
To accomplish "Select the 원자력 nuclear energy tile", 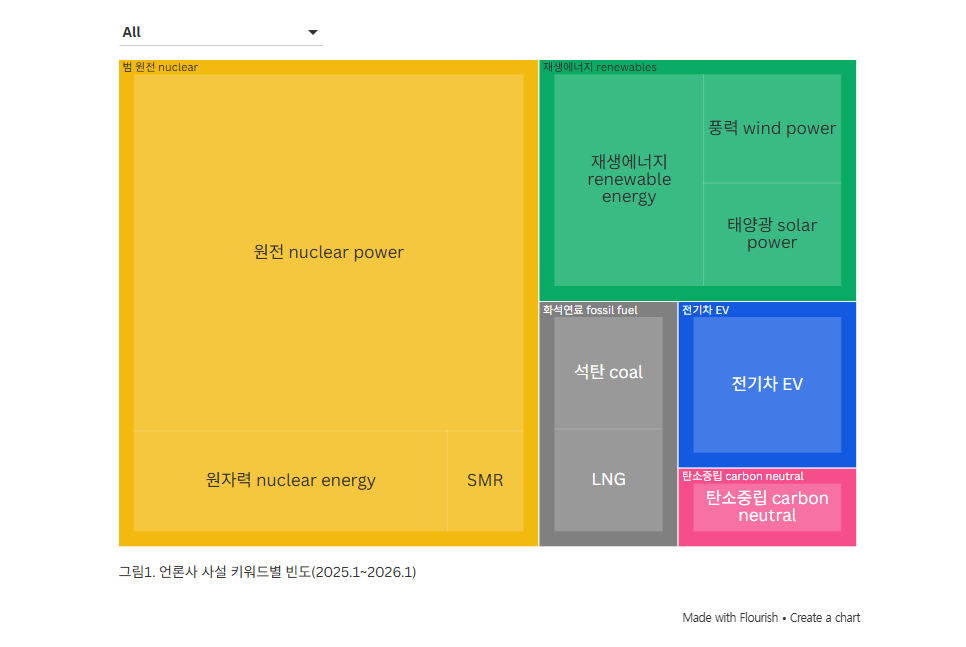I will (x=290, y=481).
